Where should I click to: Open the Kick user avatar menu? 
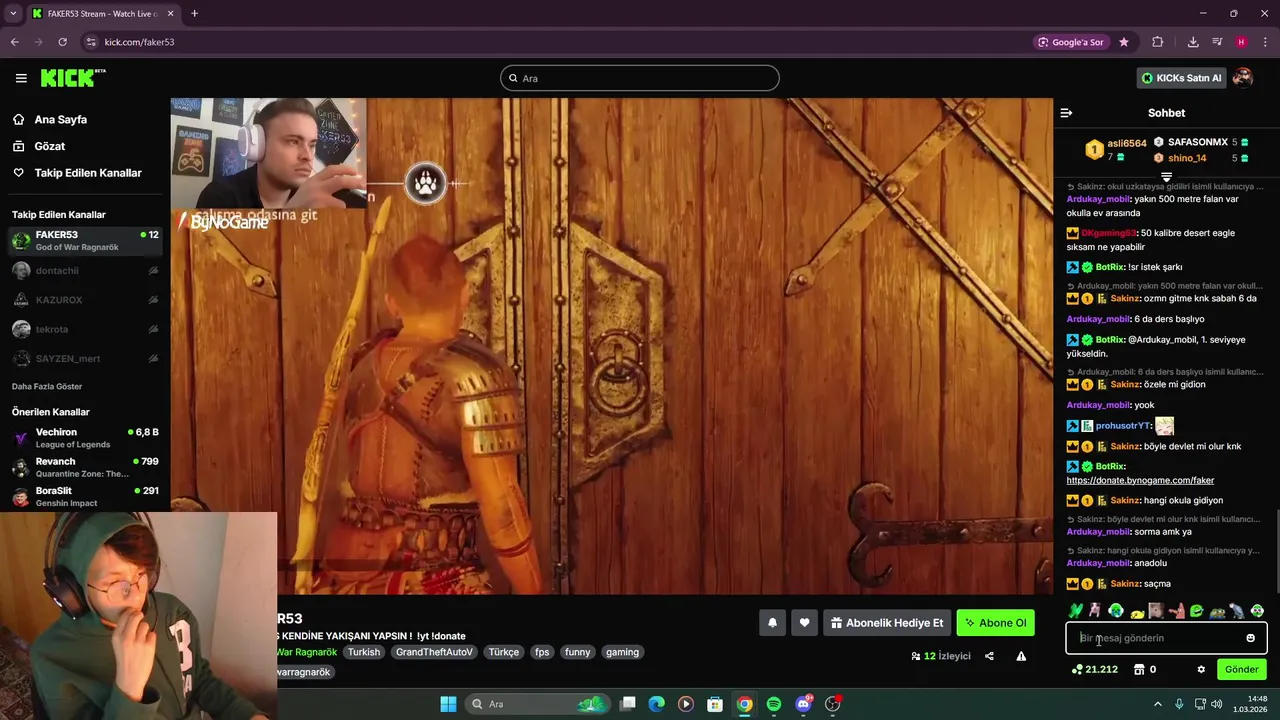click(1243, 78)
